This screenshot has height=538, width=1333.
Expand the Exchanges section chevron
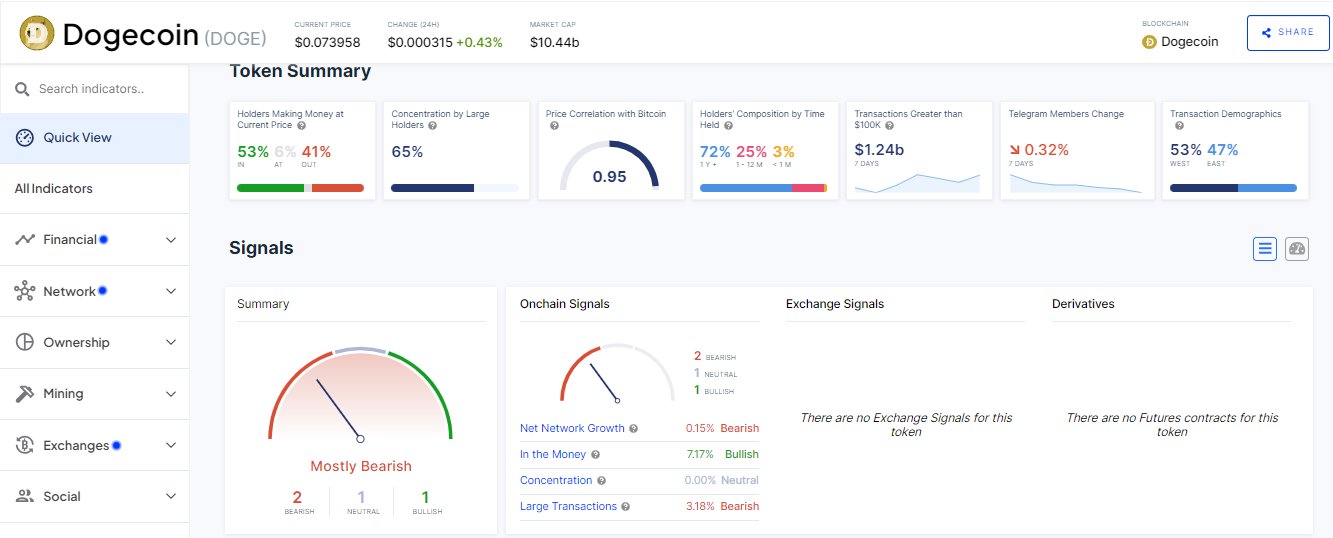(x=171, y=445)
